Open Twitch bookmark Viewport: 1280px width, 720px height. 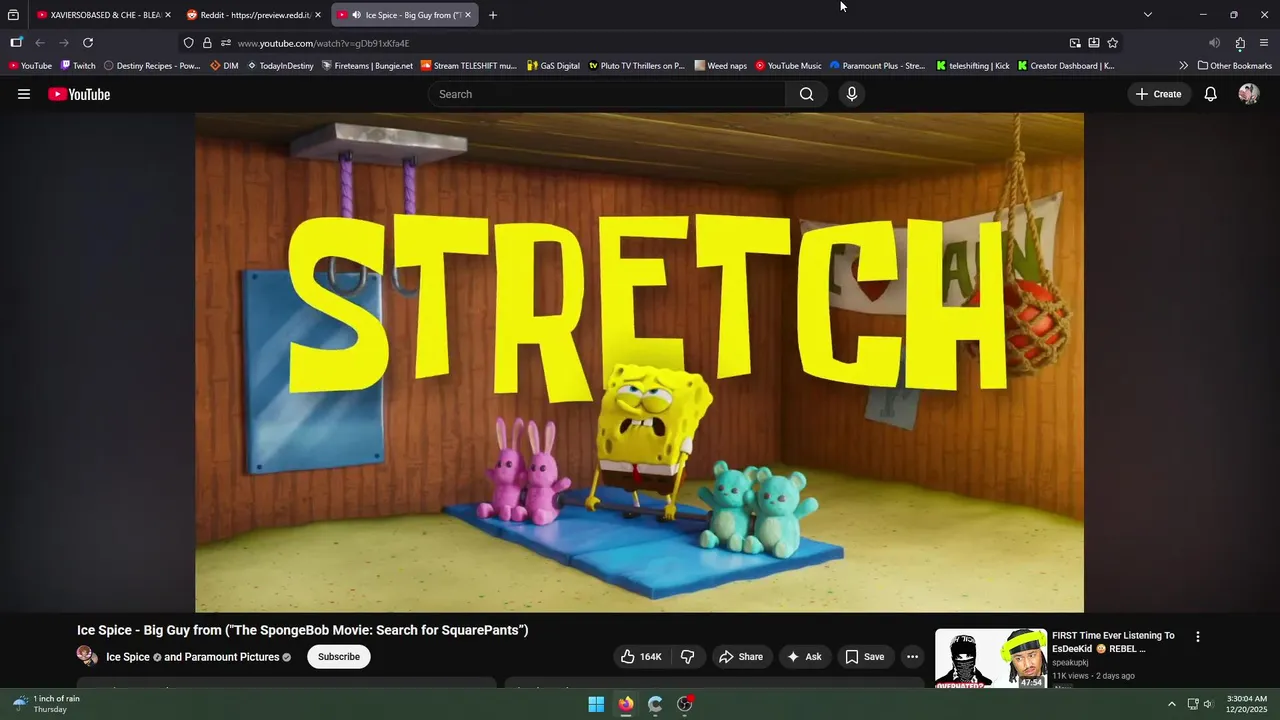coord(78,66)
